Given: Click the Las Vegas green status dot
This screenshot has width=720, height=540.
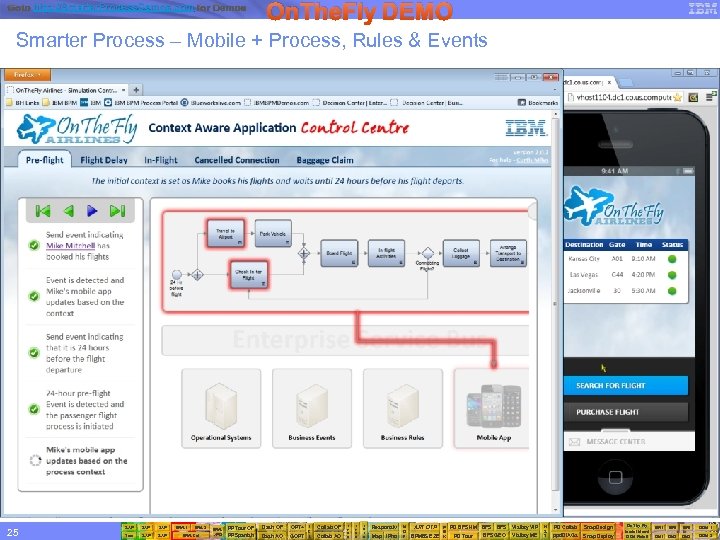Looking at the screenshot, I should point(672,275).
